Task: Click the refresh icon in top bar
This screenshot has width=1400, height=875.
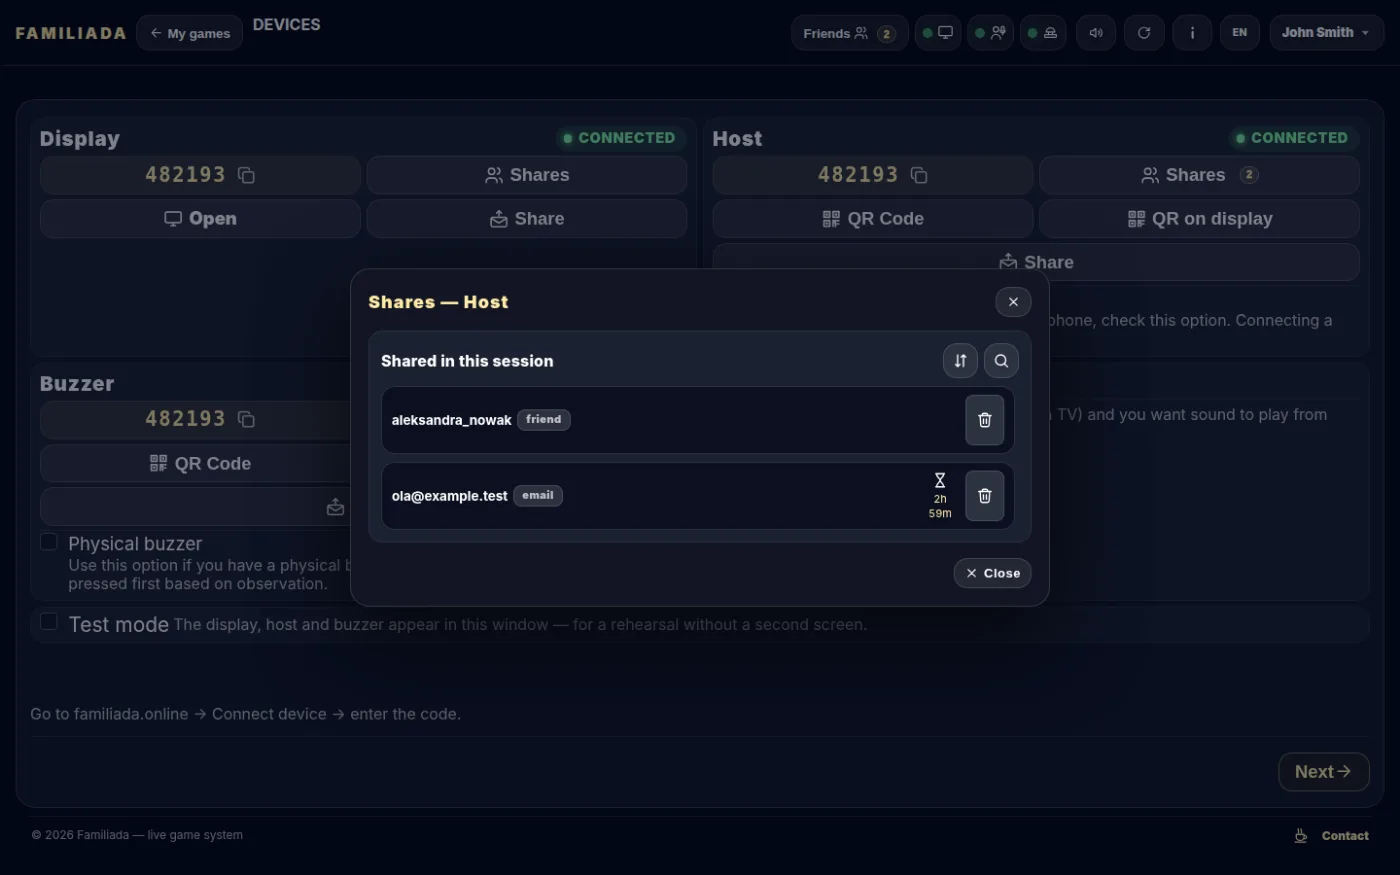Action: click(1144, 33)
